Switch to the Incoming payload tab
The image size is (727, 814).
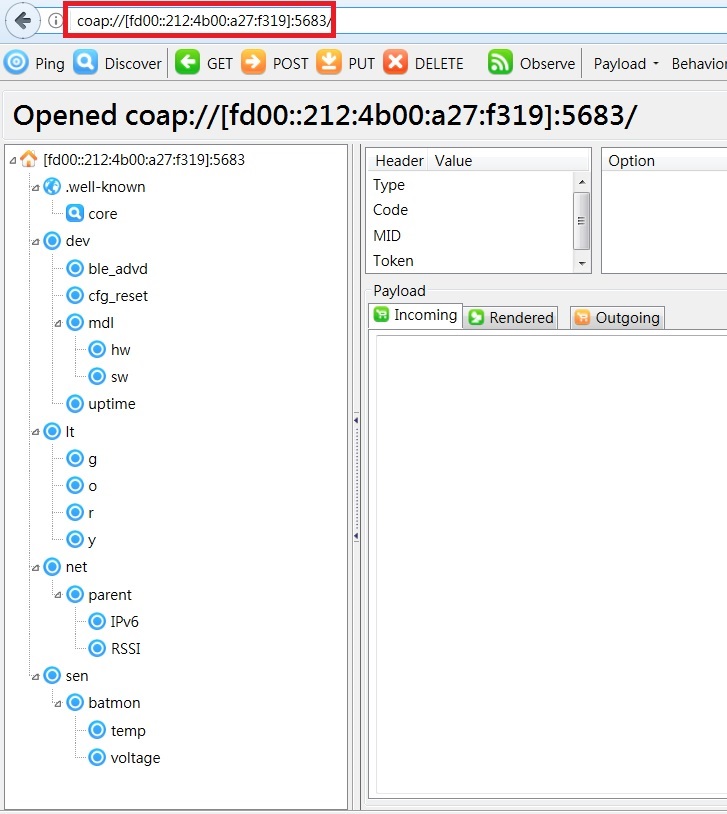pos(416,315)
